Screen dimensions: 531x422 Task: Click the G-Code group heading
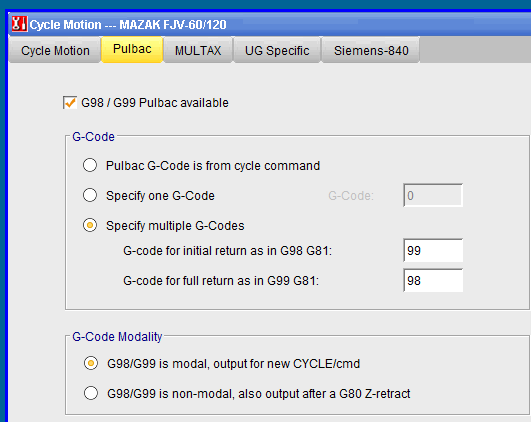click(93, 137)
